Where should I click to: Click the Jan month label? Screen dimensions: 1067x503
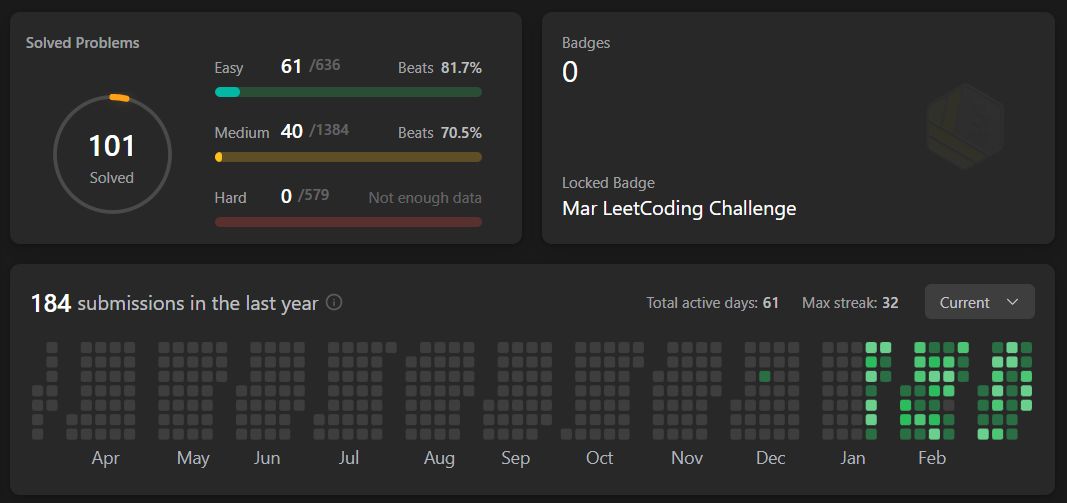click(853, 458)
